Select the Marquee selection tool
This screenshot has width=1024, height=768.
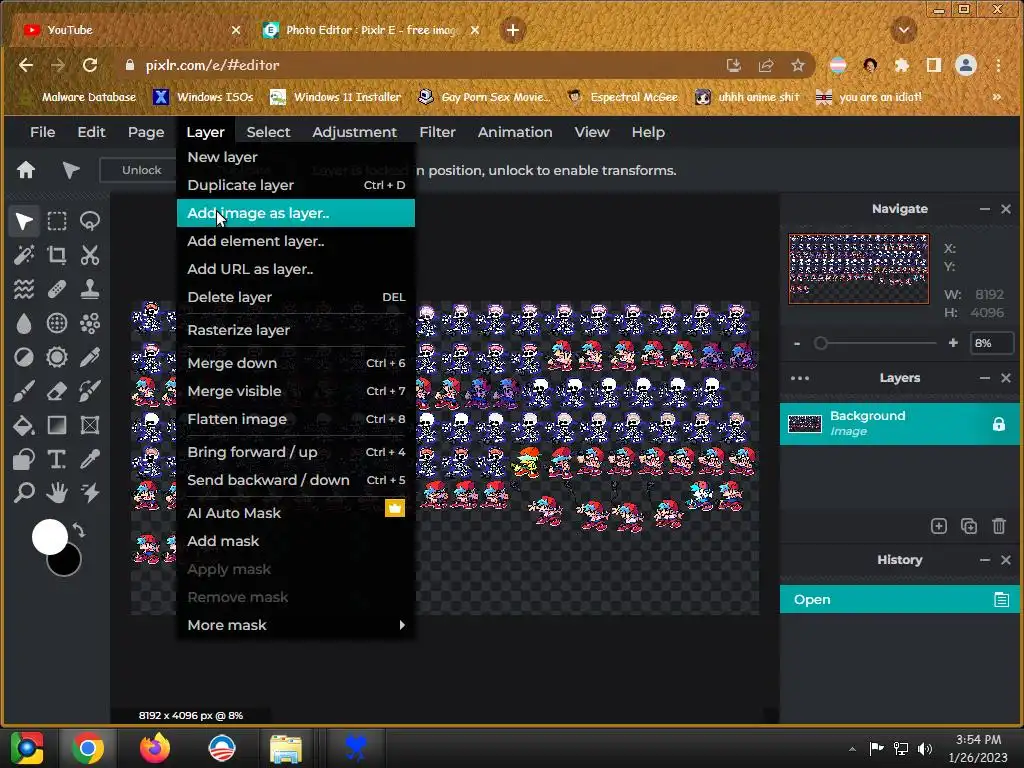click(x=57, y=221)
